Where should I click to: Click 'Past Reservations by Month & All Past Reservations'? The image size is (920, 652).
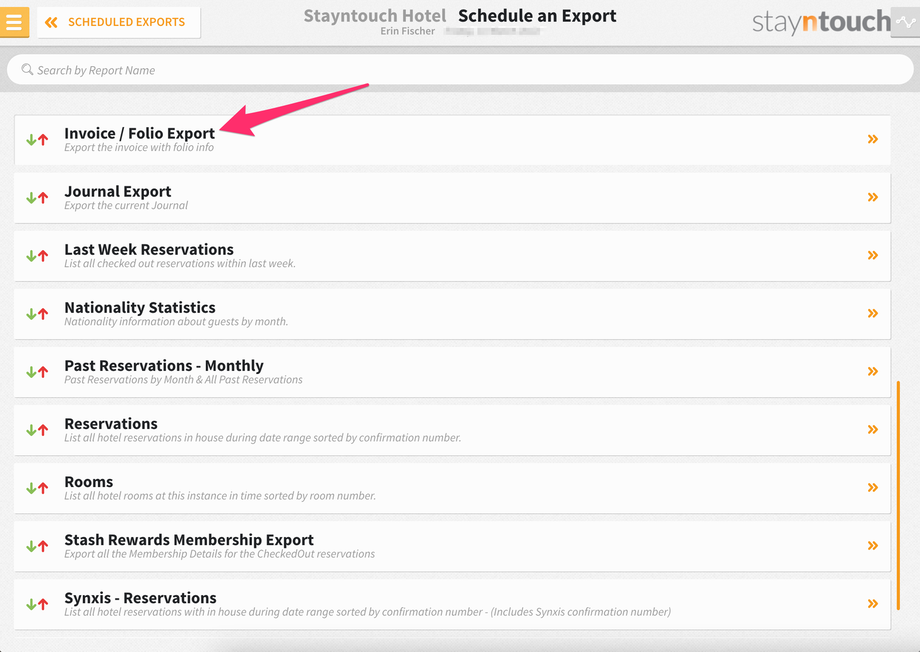click(x=184, y=380)
